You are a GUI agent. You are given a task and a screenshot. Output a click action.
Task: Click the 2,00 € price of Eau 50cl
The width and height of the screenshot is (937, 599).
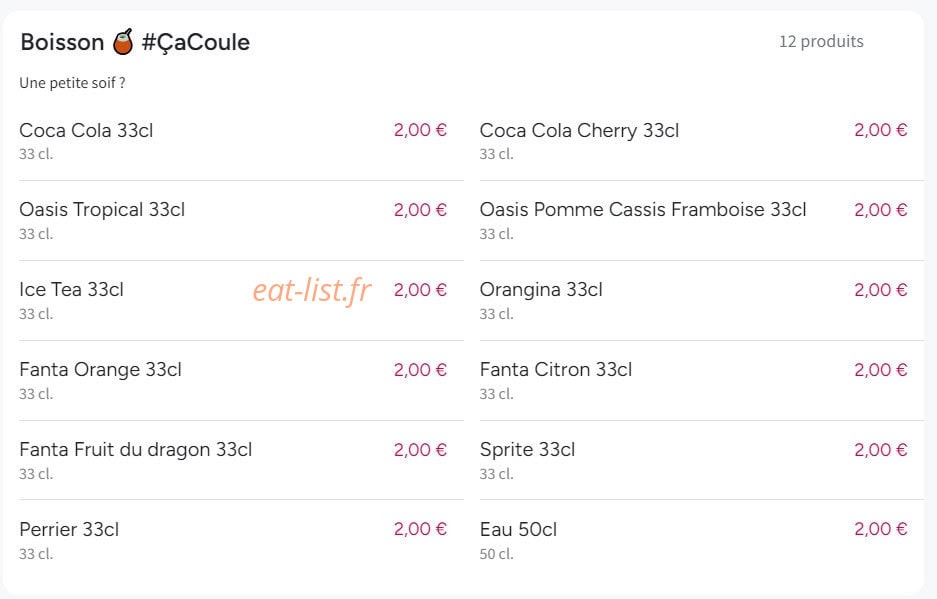[x=881, y=528]
